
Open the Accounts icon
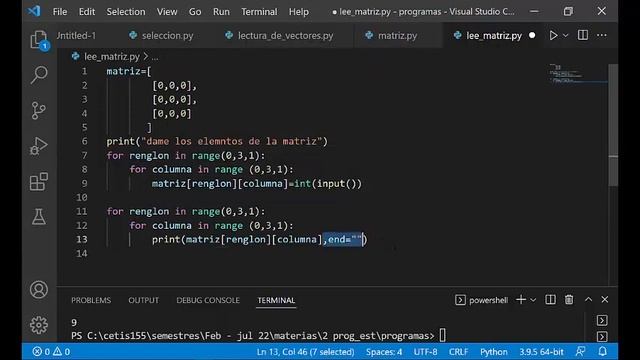coord(39,289)
